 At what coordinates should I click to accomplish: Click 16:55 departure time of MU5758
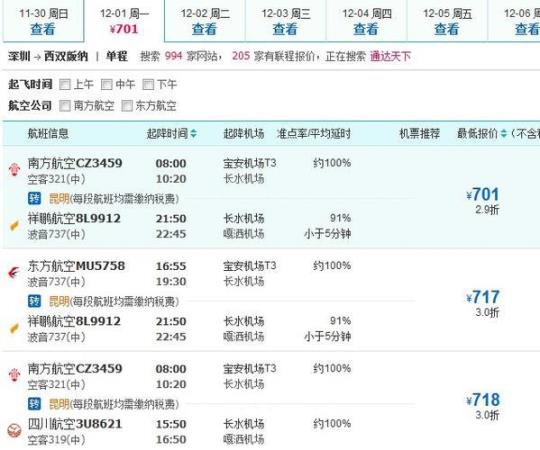[x=171, y=266]
